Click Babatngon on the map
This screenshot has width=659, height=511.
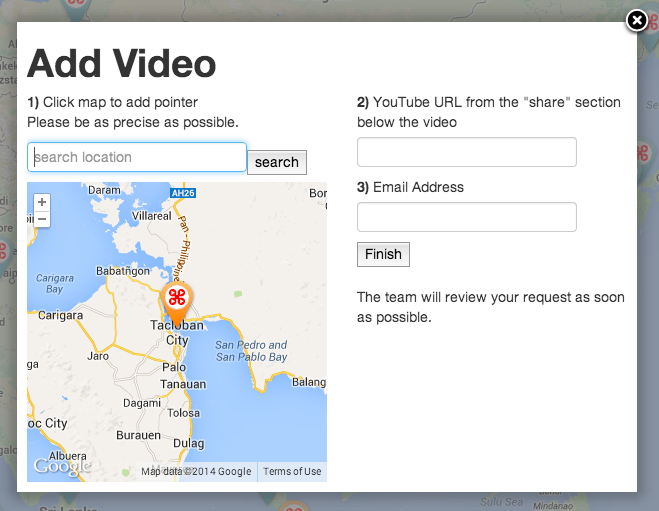click(123, 270)
